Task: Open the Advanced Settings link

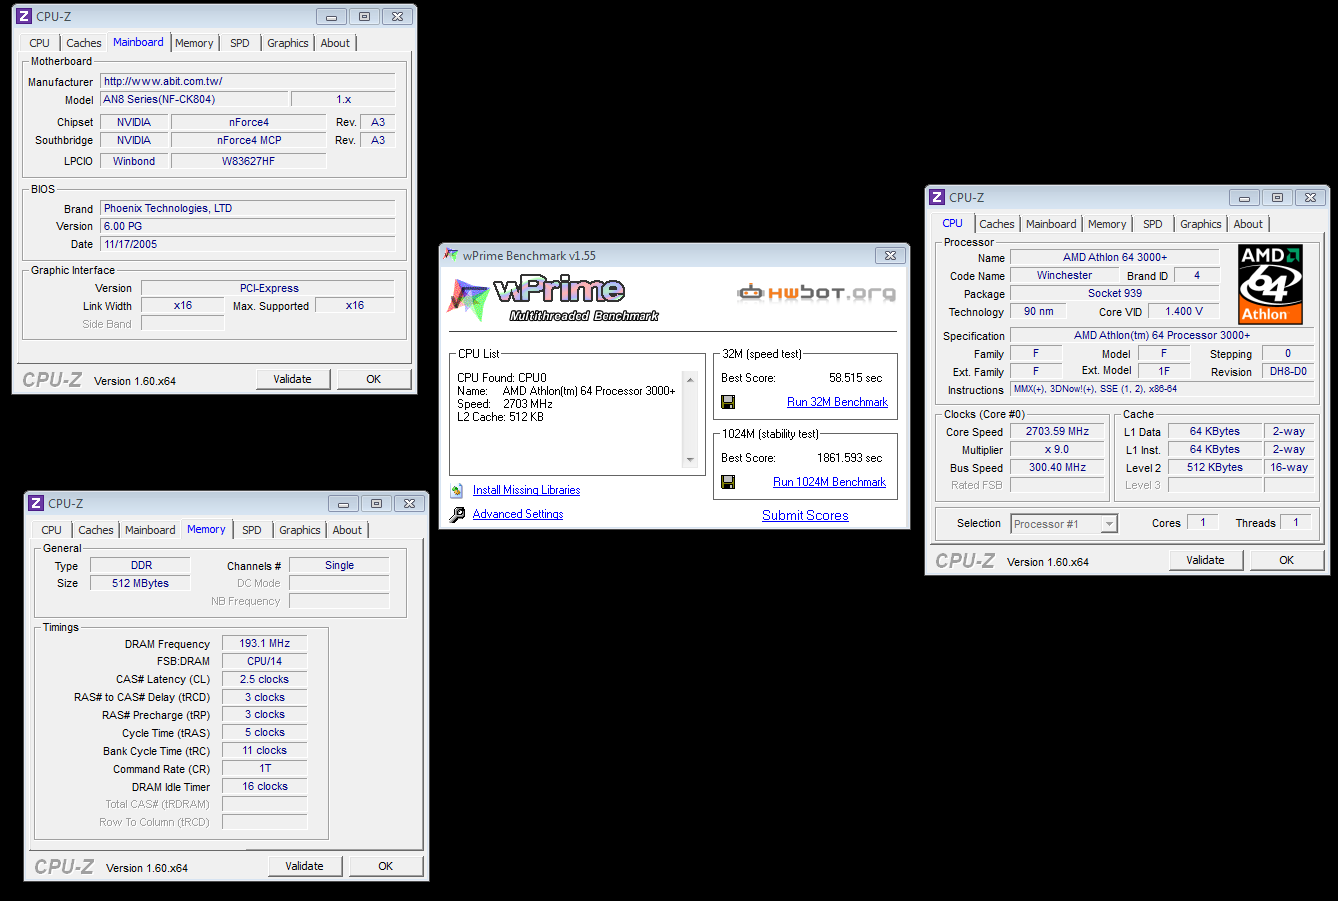Action: [518, 514]
